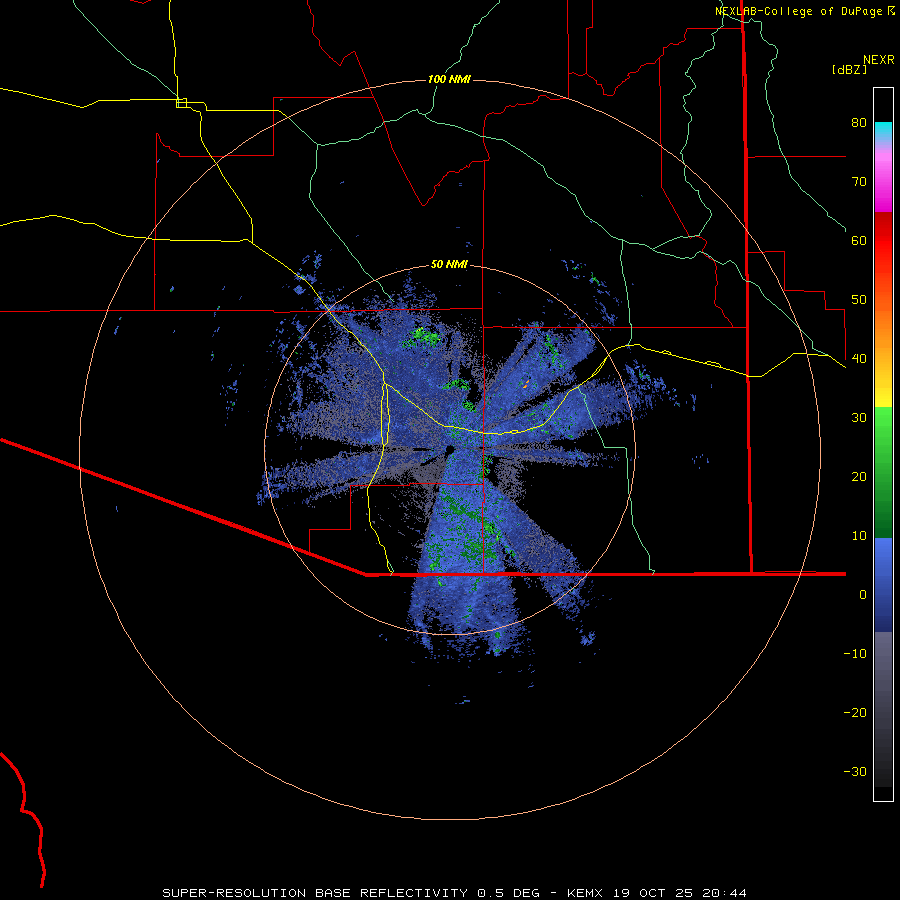900x900 pixels.
Task: Click the 20 dBZ scale value
Action: click(859, 477)
